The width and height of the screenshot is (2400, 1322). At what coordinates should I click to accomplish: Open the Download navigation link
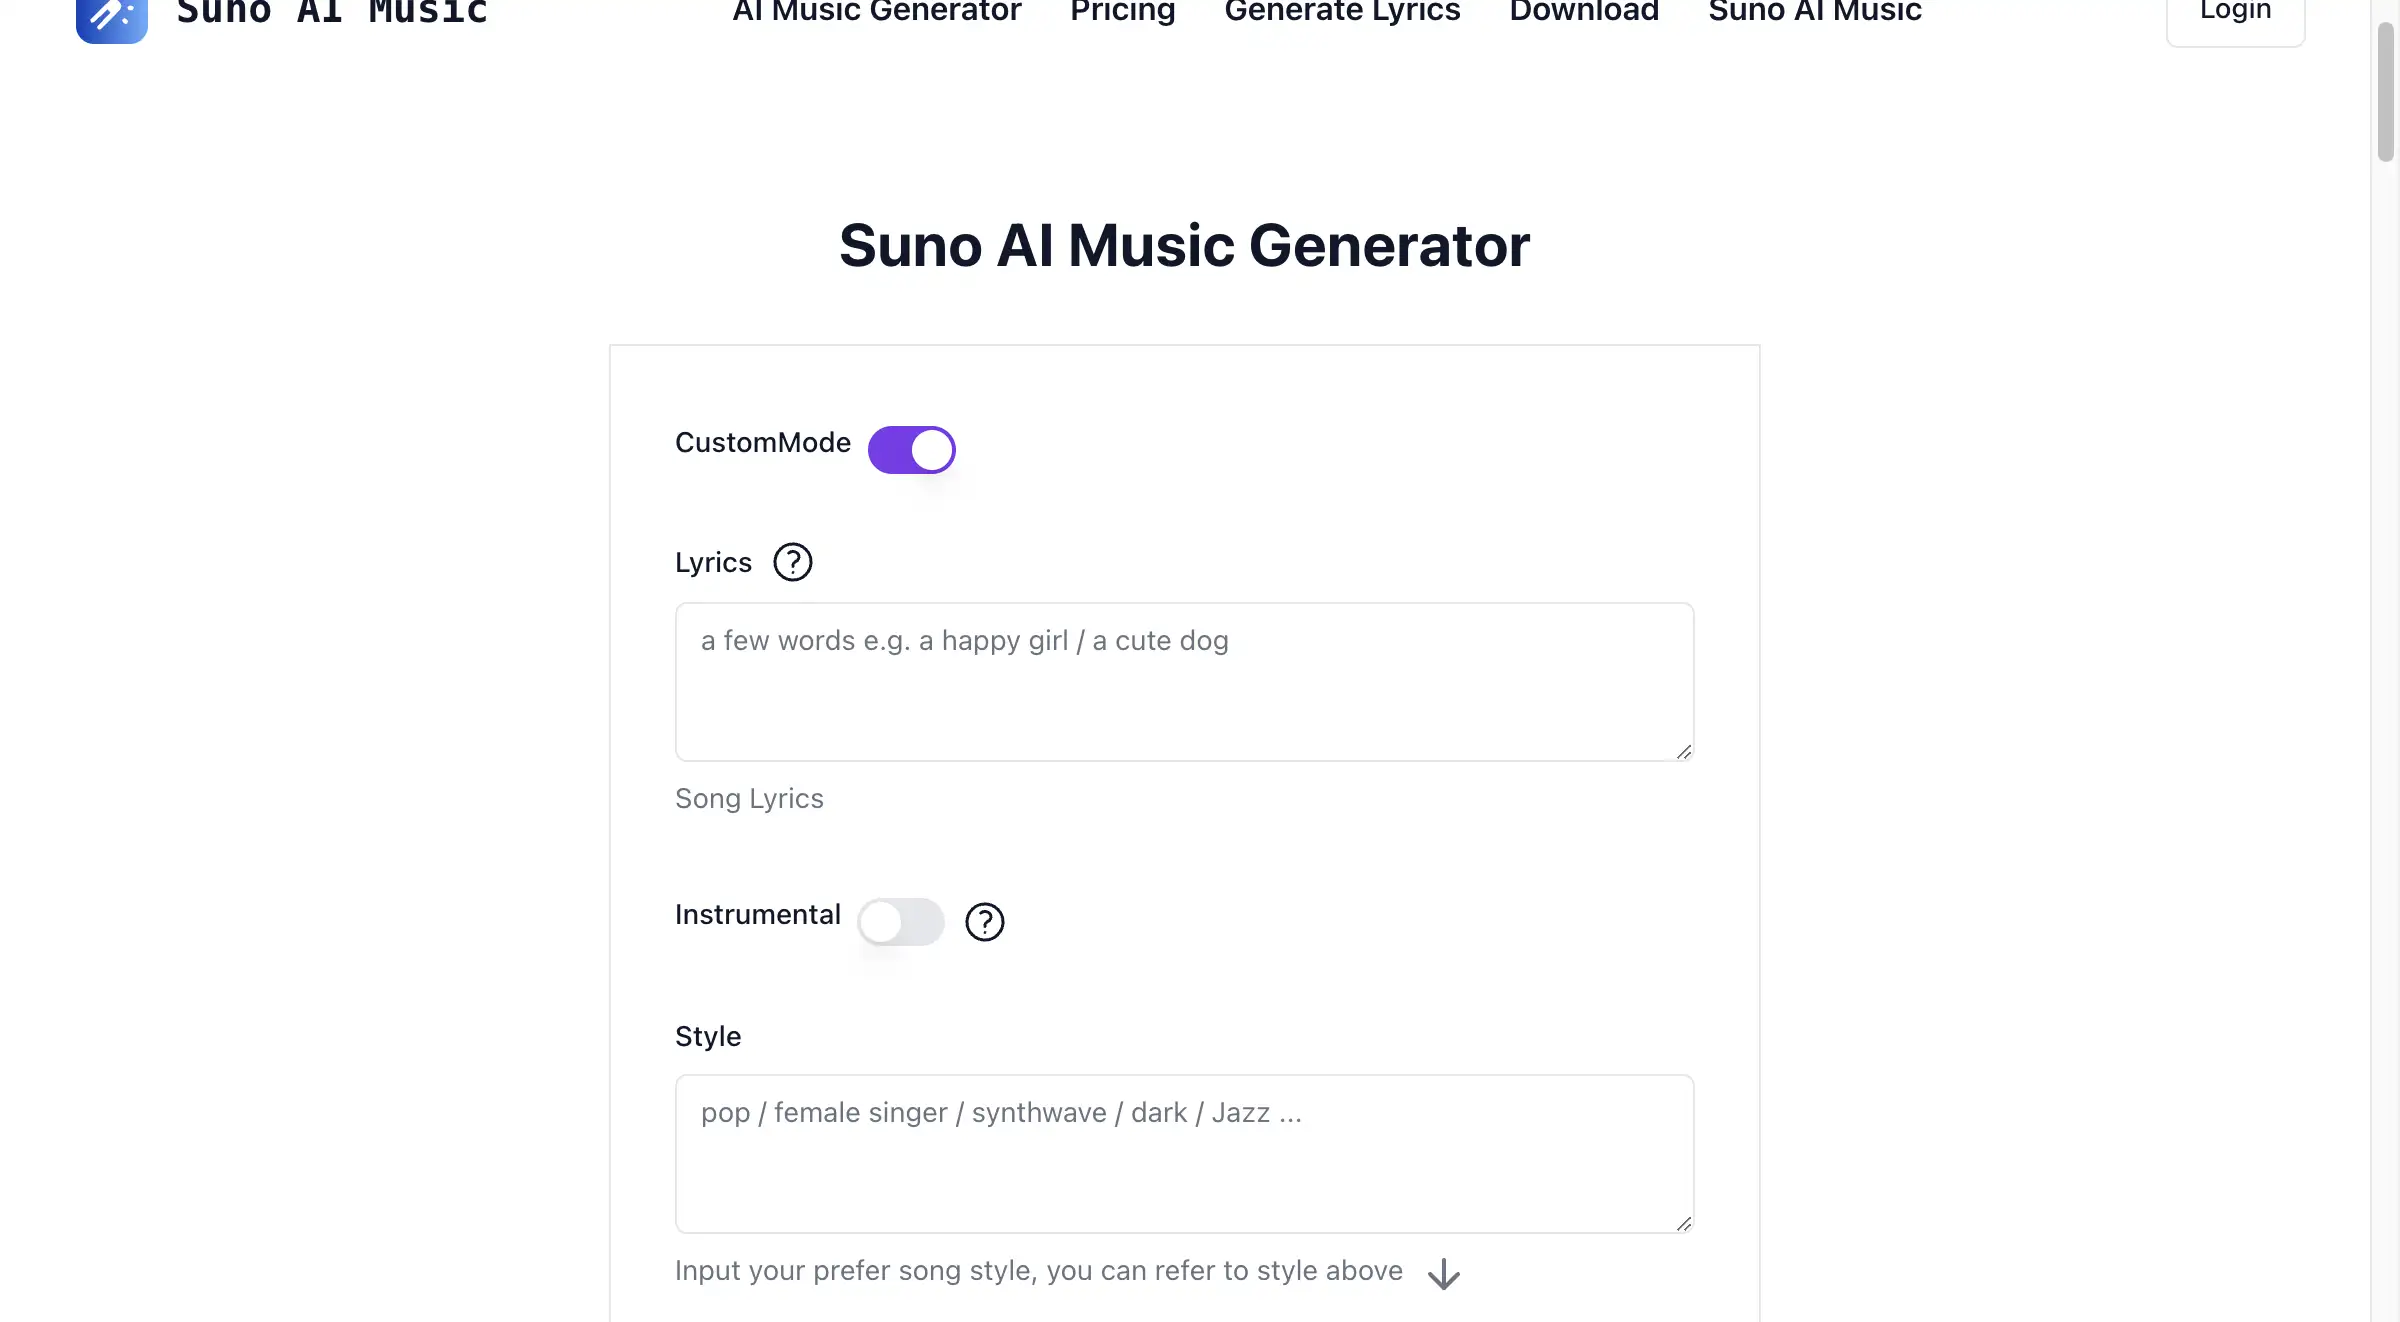(1583, 12)
